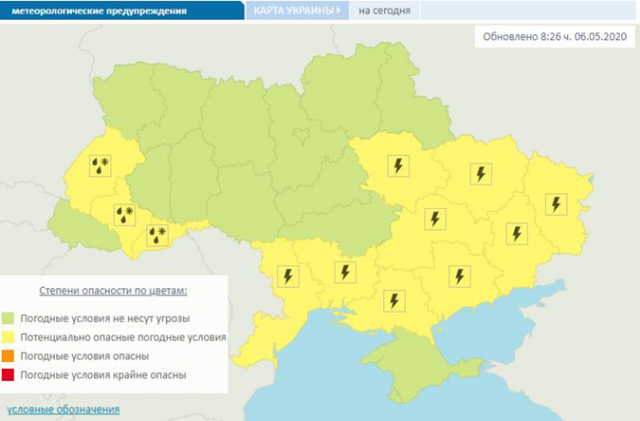The image size is (640, 421).
Task: Click the lightning icon over Kharkiv region
Action: pyautogui.click(x=482, y=174)
